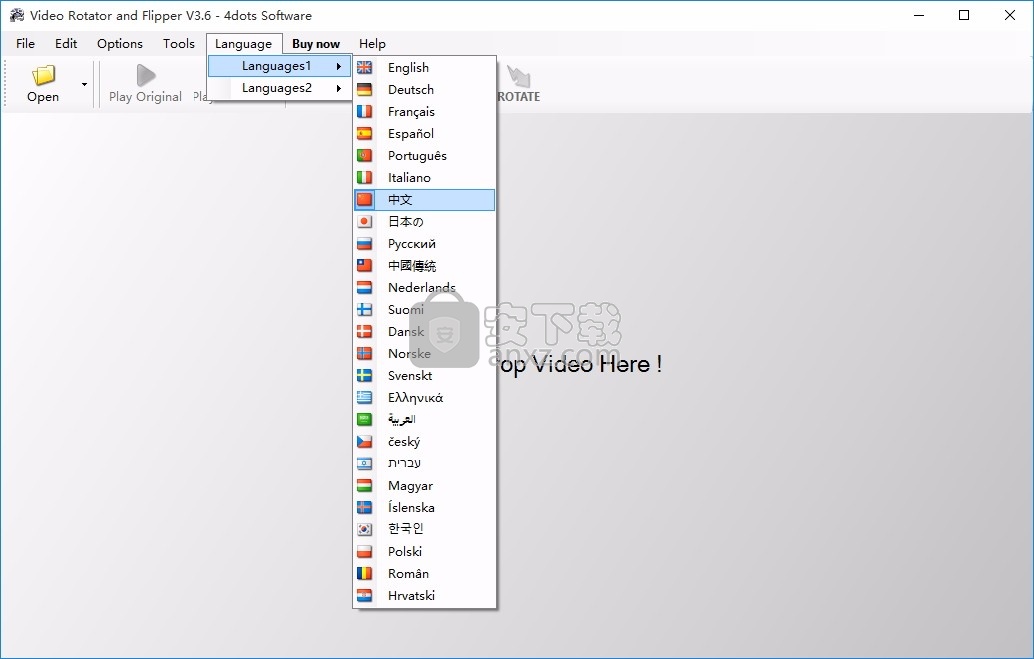Select the Languages1 menu entry

(x=280, y=66)
